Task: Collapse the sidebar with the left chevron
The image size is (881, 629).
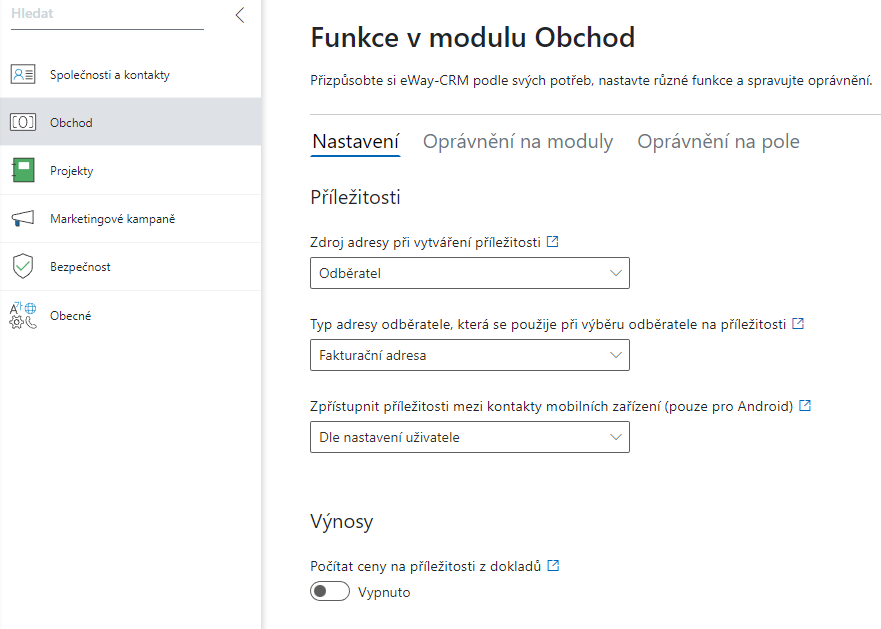Action: tap(240, 15)
